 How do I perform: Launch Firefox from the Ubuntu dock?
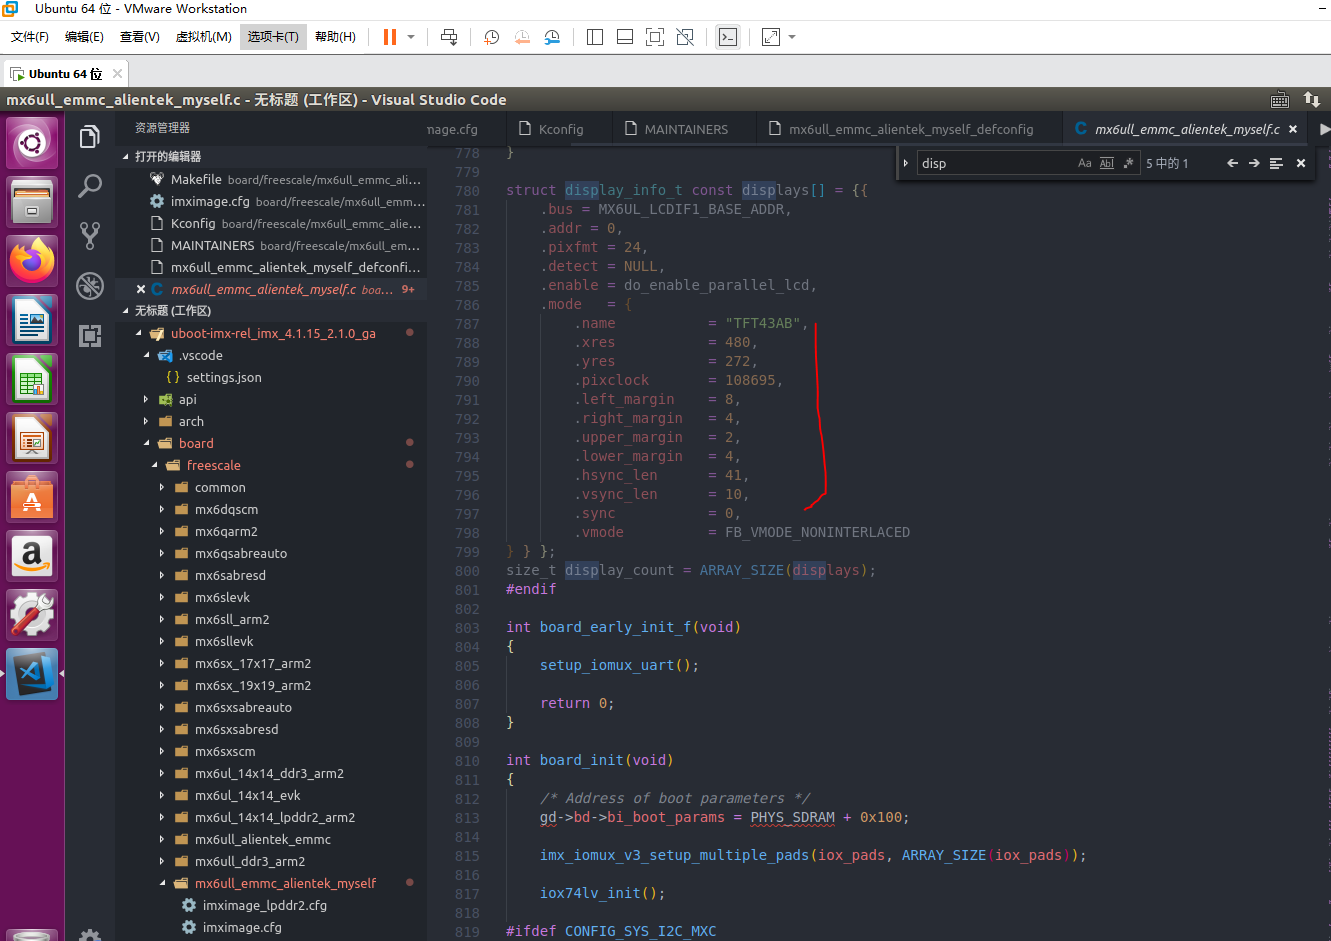coord(32,261)
